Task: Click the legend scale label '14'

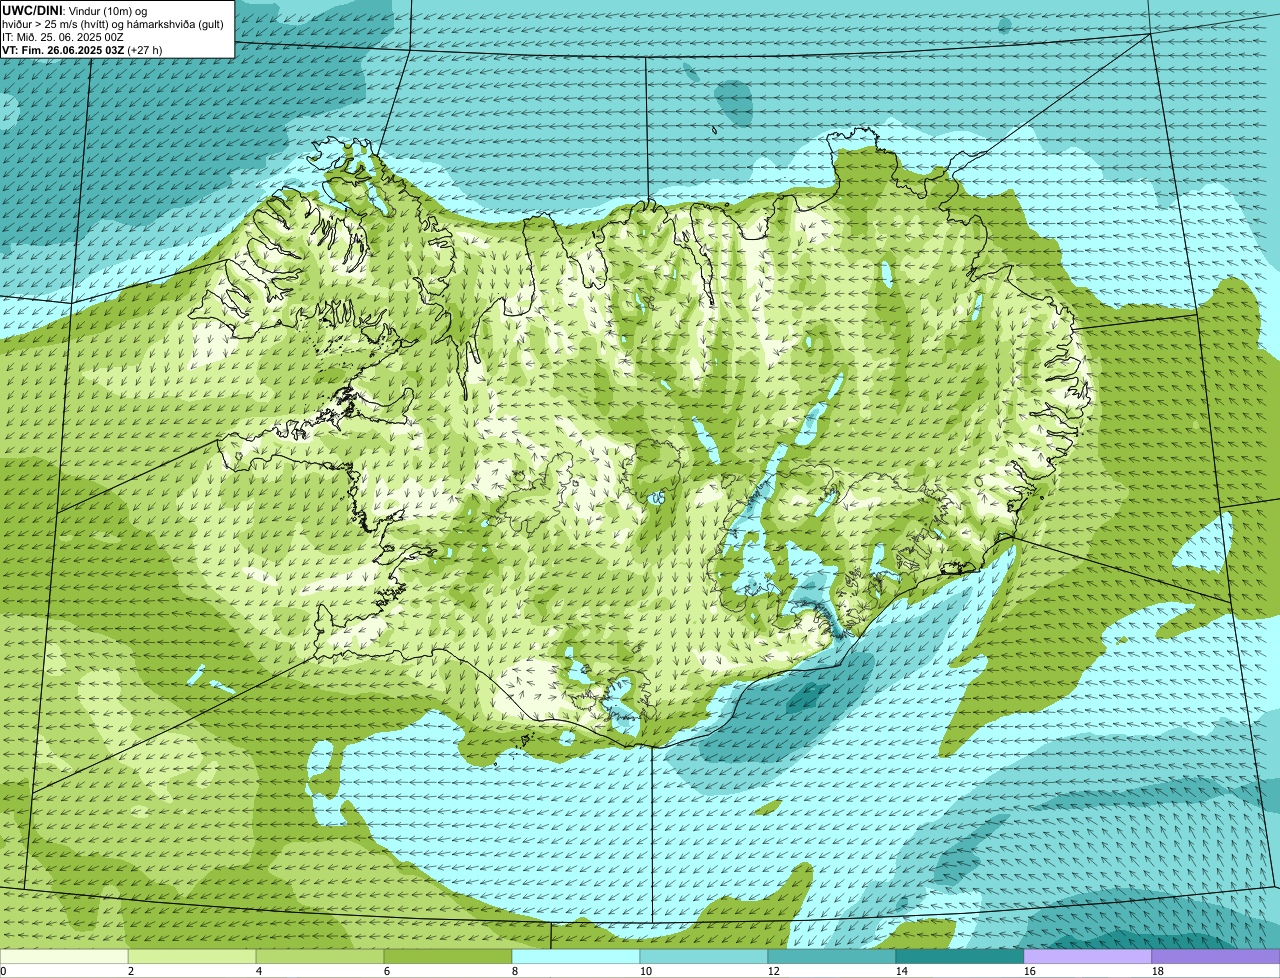Action: pos(902,971)
